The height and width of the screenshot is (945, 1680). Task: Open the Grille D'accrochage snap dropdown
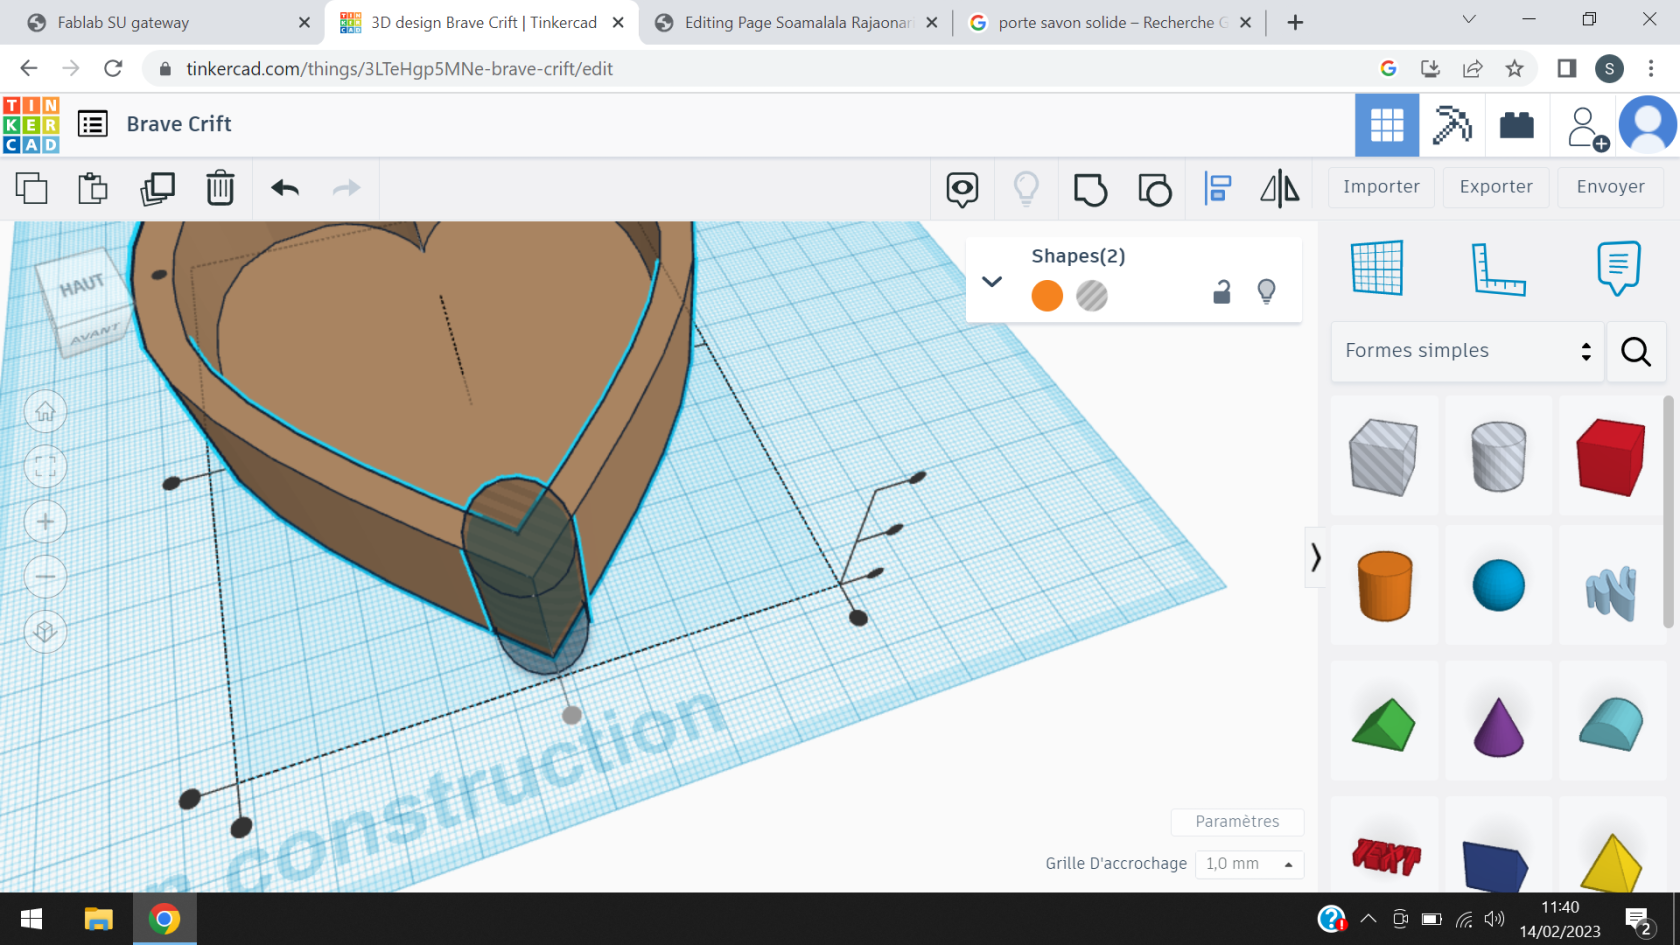coord(1249,863)
